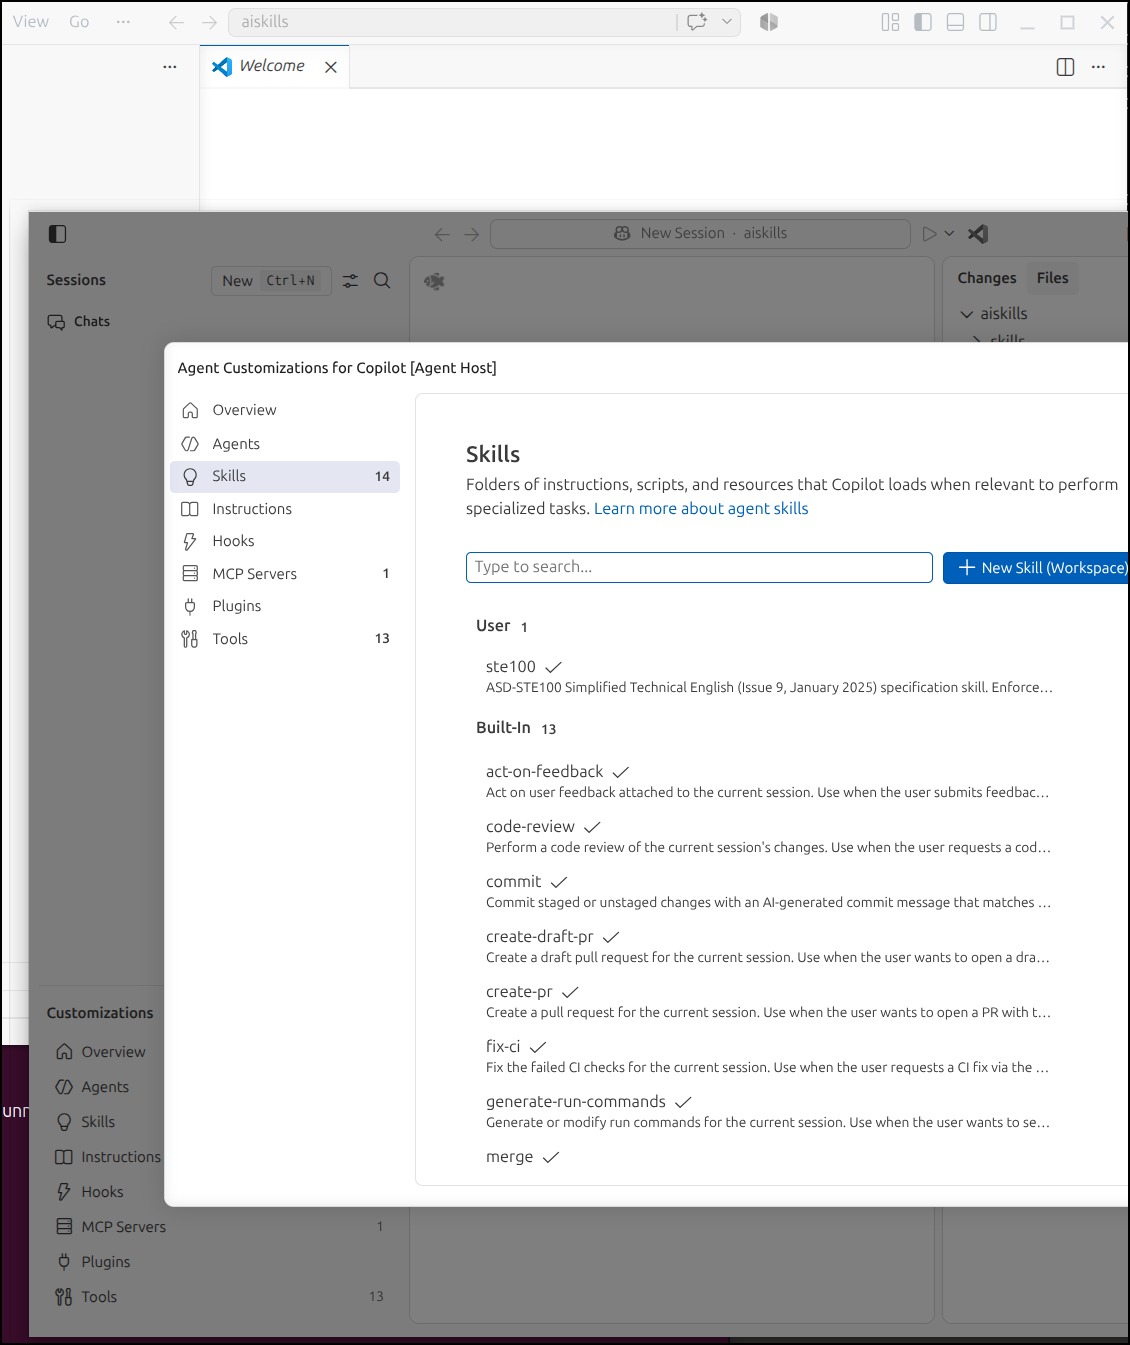Select Plugins in the customizations dialog

click(285, 606)
